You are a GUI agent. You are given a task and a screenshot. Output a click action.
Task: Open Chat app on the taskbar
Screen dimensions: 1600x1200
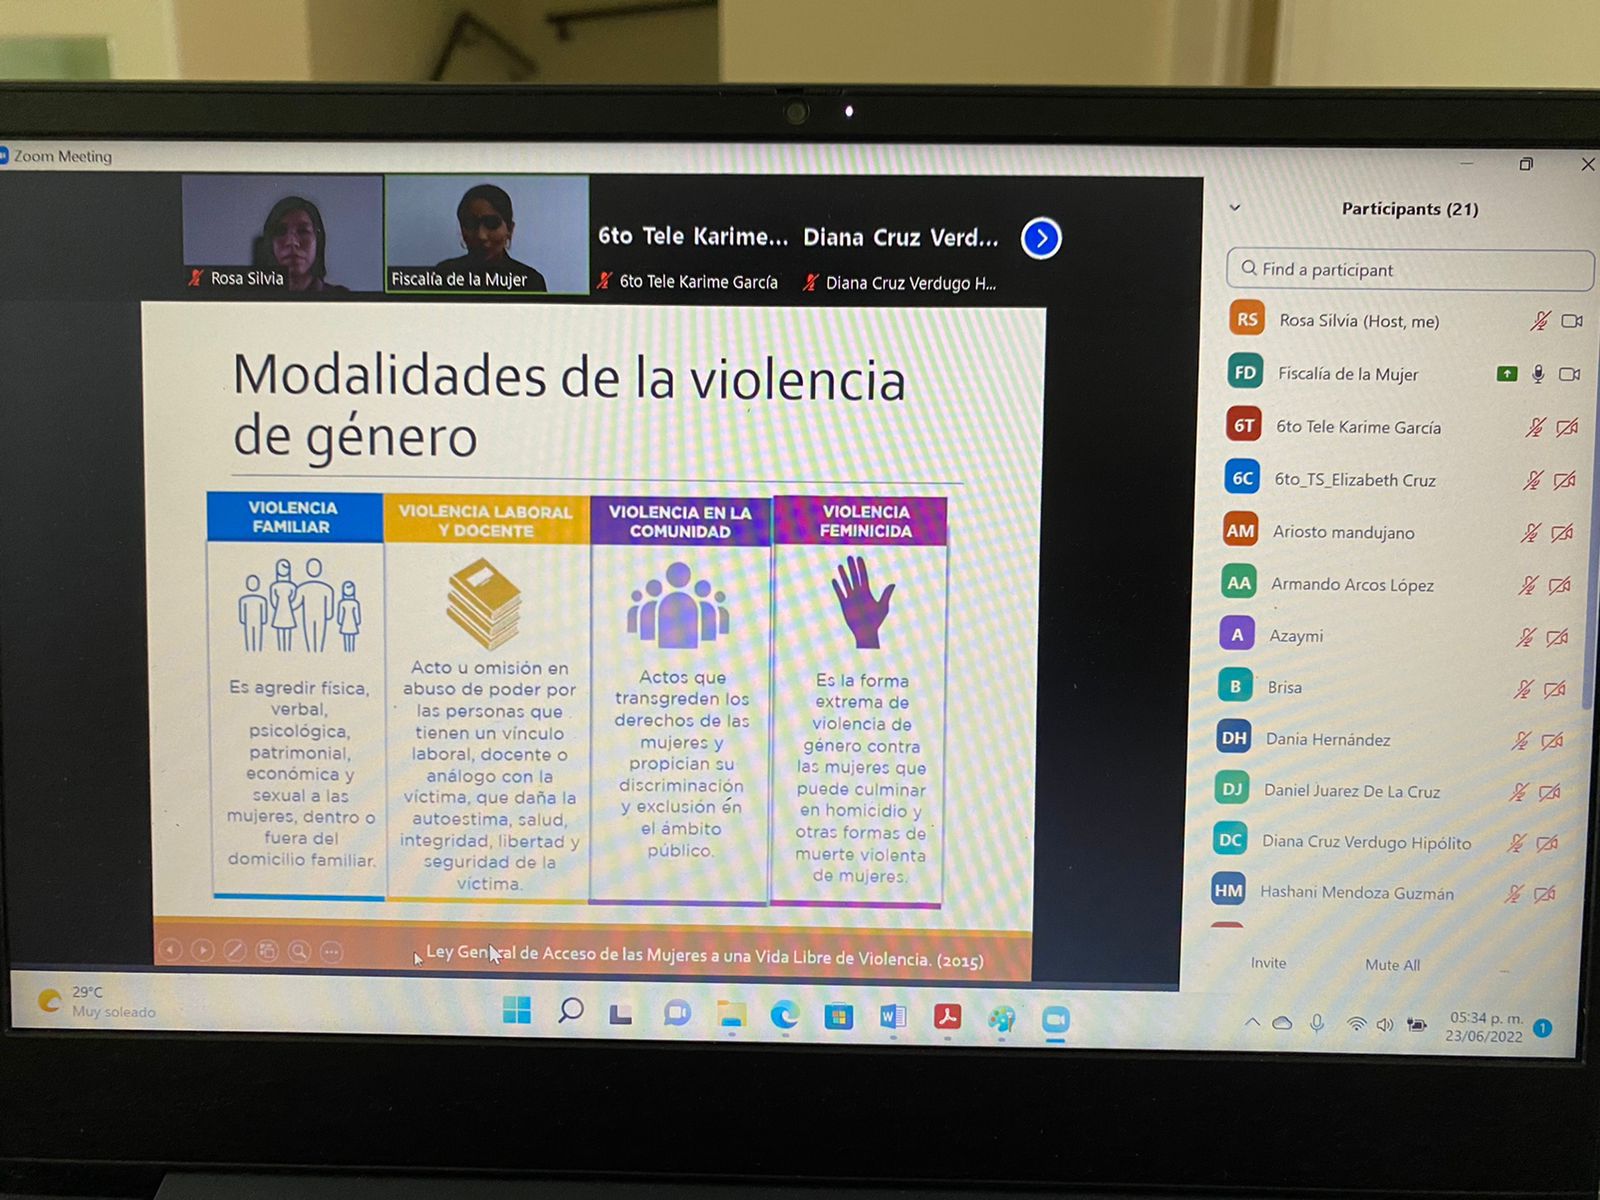point(677,1014)
